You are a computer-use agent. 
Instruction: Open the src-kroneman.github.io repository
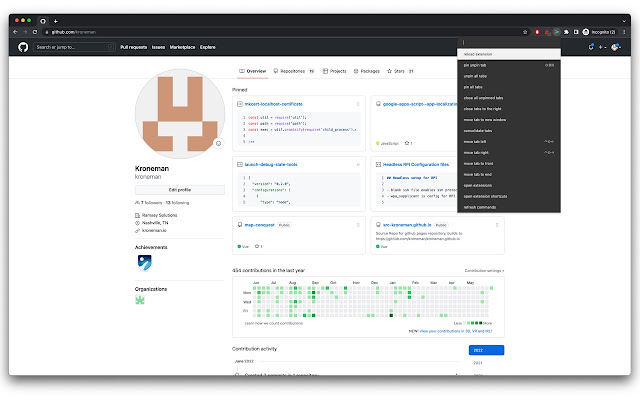(x=407, y=225)
